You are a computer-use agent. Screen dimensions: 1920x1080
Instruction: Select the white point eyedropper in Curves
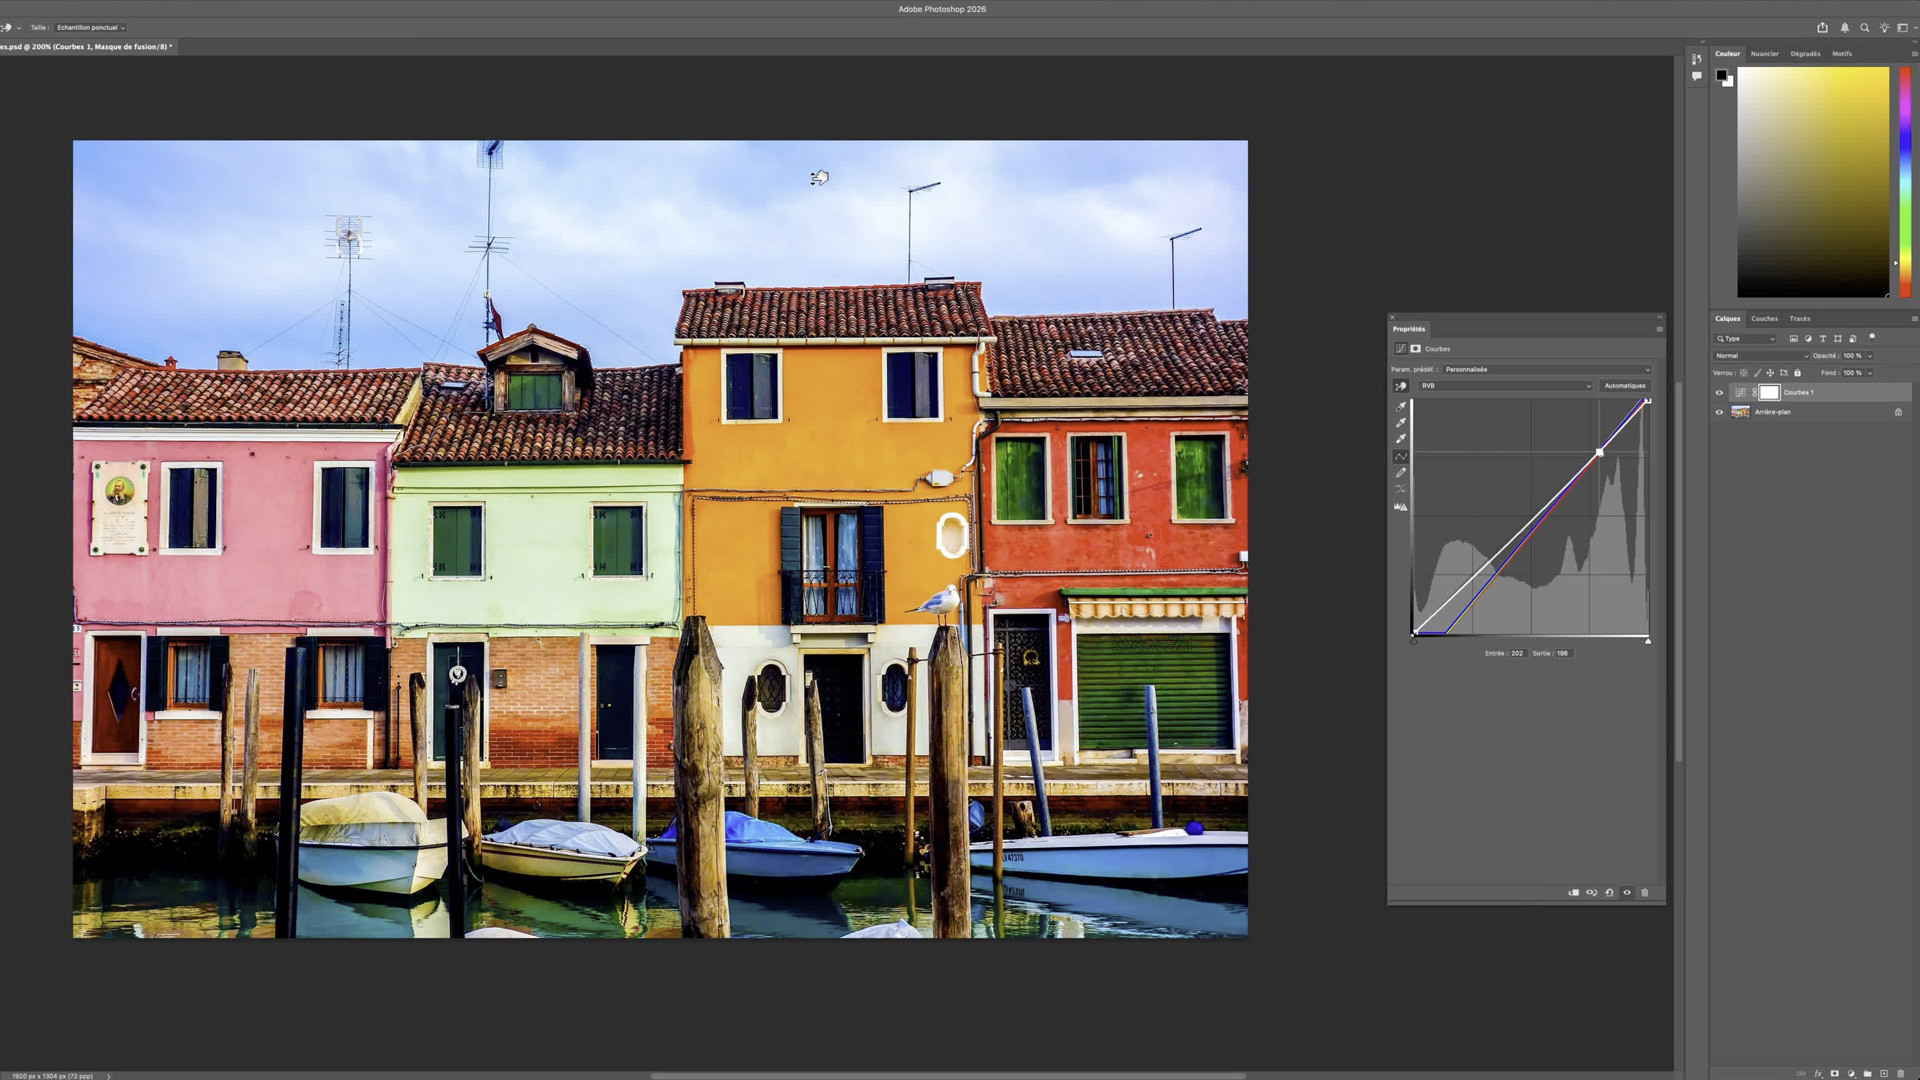pyautogui.click(x=1401, y=439)
